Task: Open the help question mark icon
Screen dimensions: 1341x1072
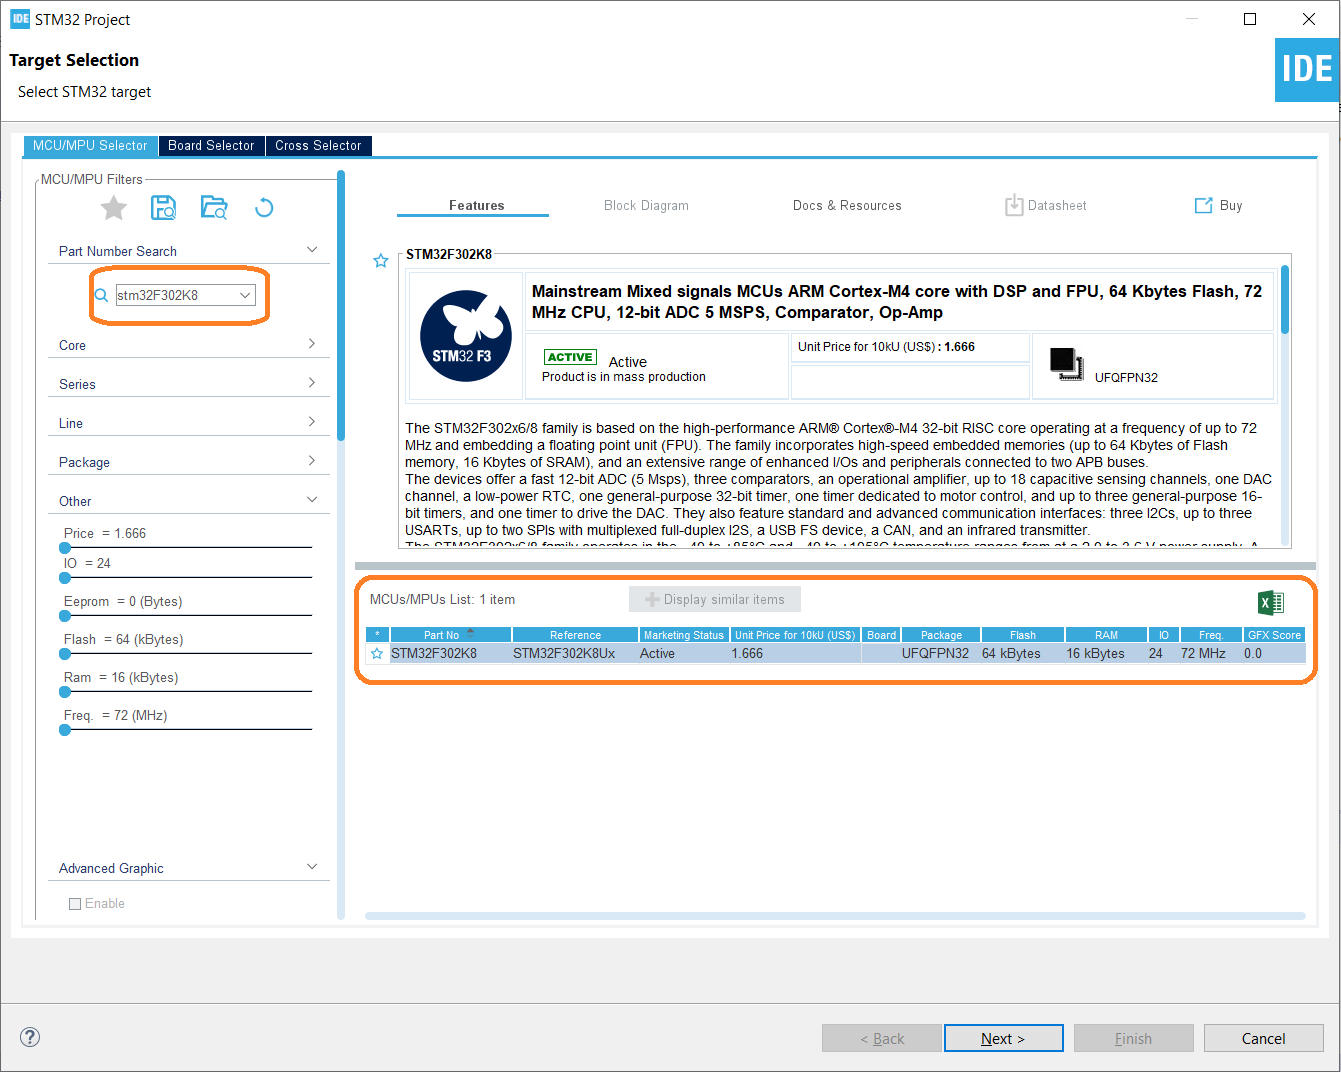Action: [30, 1036]
